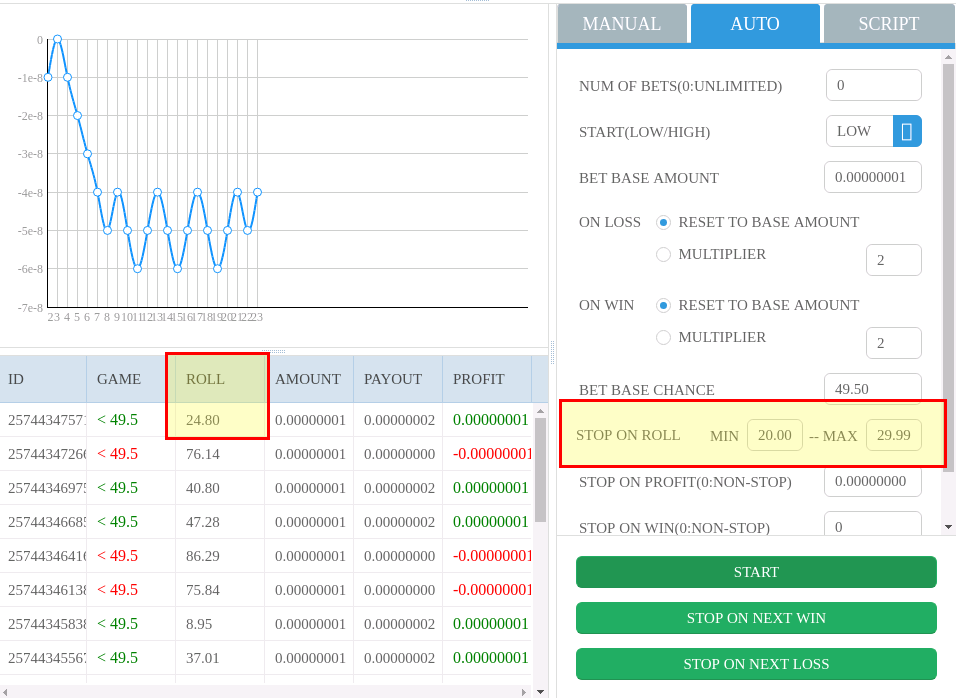Screen dimensions: 956x698
Task: Select the roll value 76.14 cell
Action: click(x=220, y=454)
